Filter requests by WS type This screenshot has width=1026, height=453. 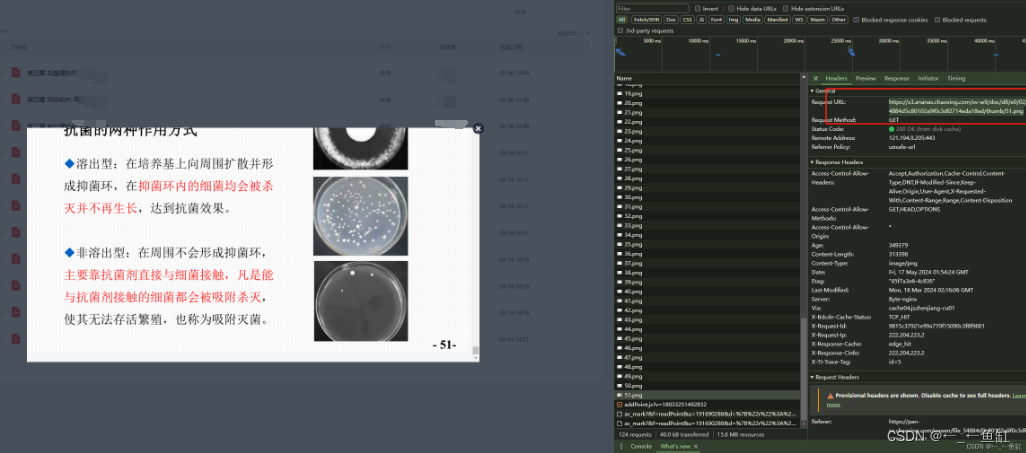coord(799,20)
